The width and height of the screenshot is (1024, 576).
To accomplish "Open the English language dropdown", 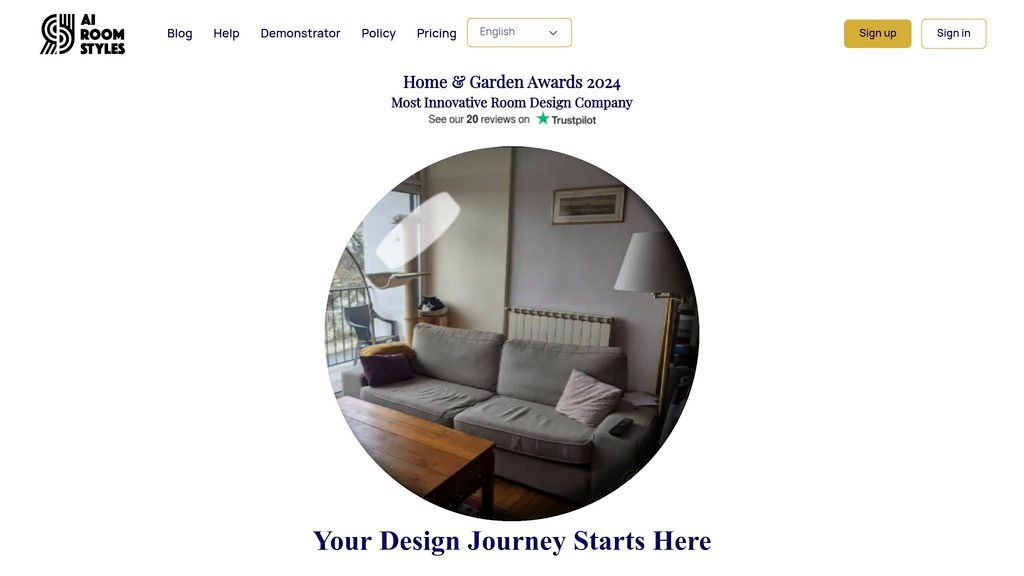I will pyautogui.click(x=519, y=33).
